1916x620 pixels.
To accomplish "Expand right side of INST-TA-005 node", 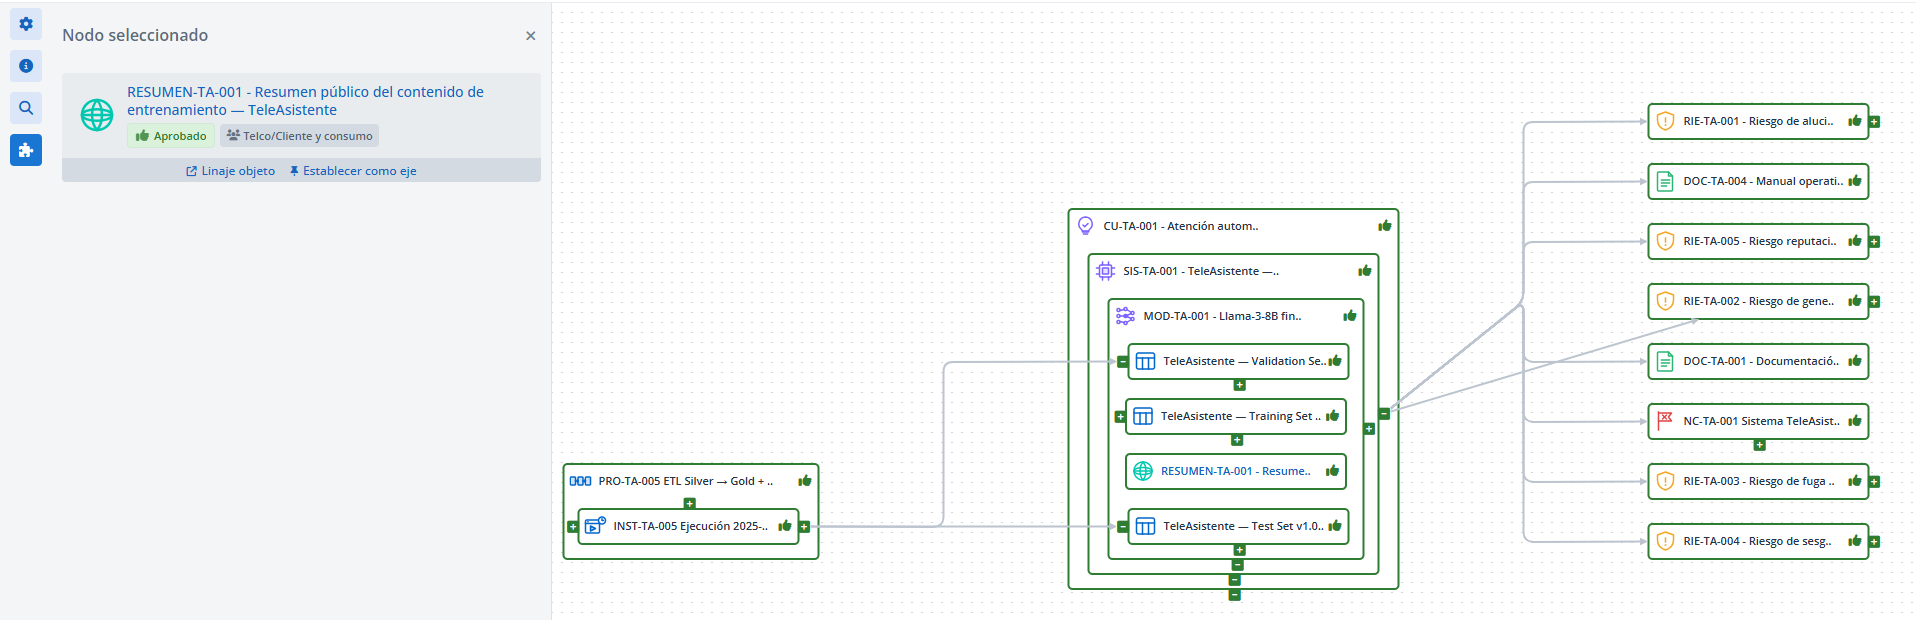I will coord(804,527).
